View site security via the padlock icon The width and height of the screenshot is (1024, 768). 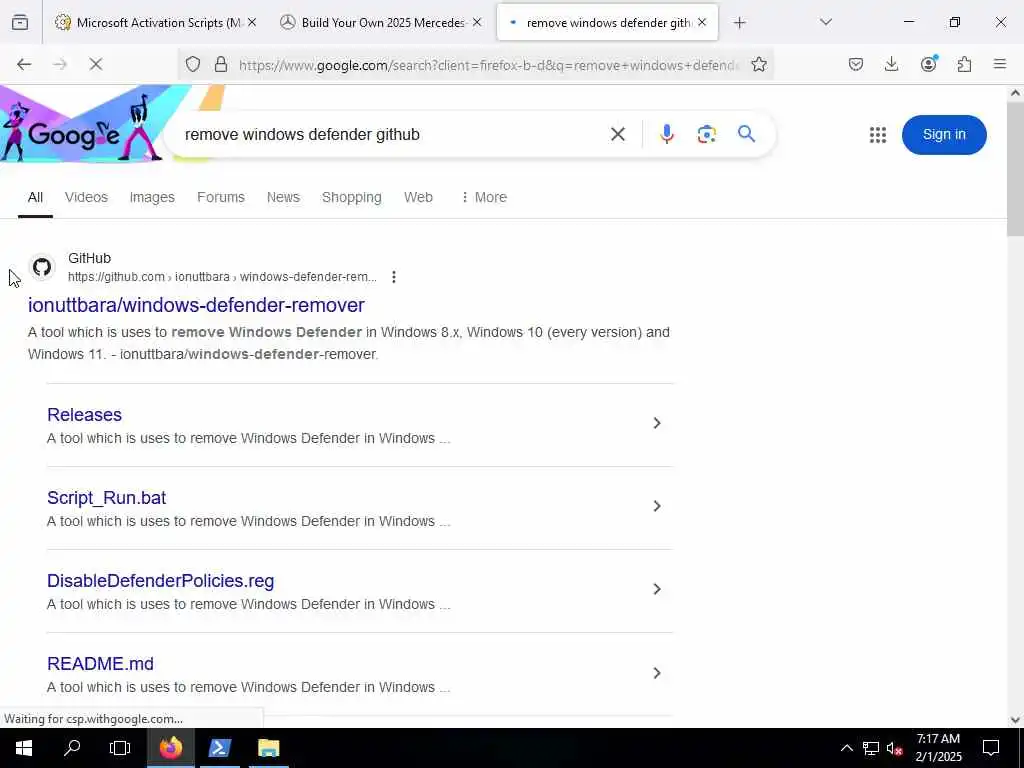221,64
